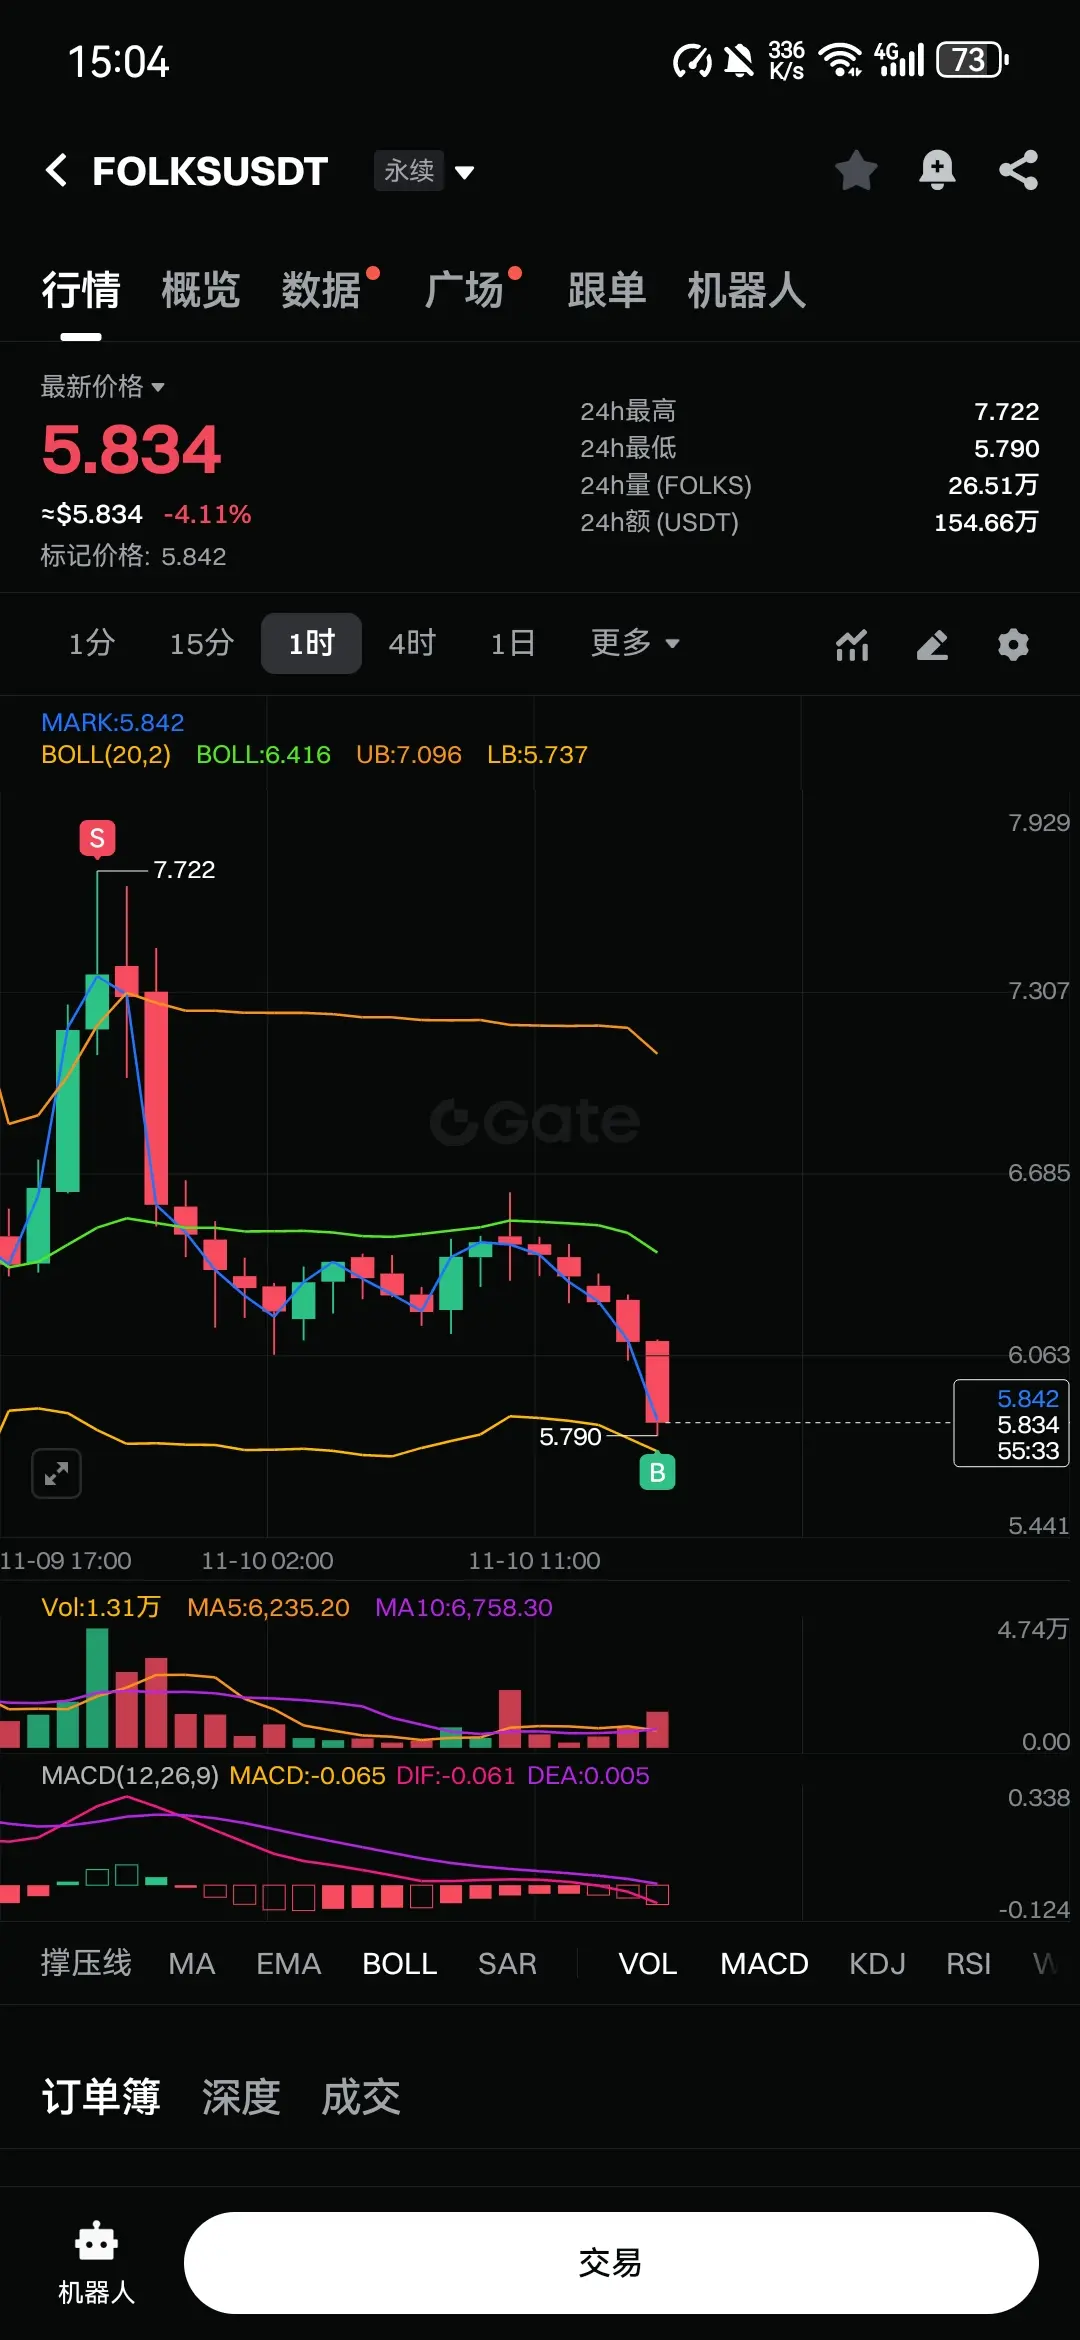Open the drawing pencil tool
The width and height of the screenshot is (1080, 2340).
932,644
